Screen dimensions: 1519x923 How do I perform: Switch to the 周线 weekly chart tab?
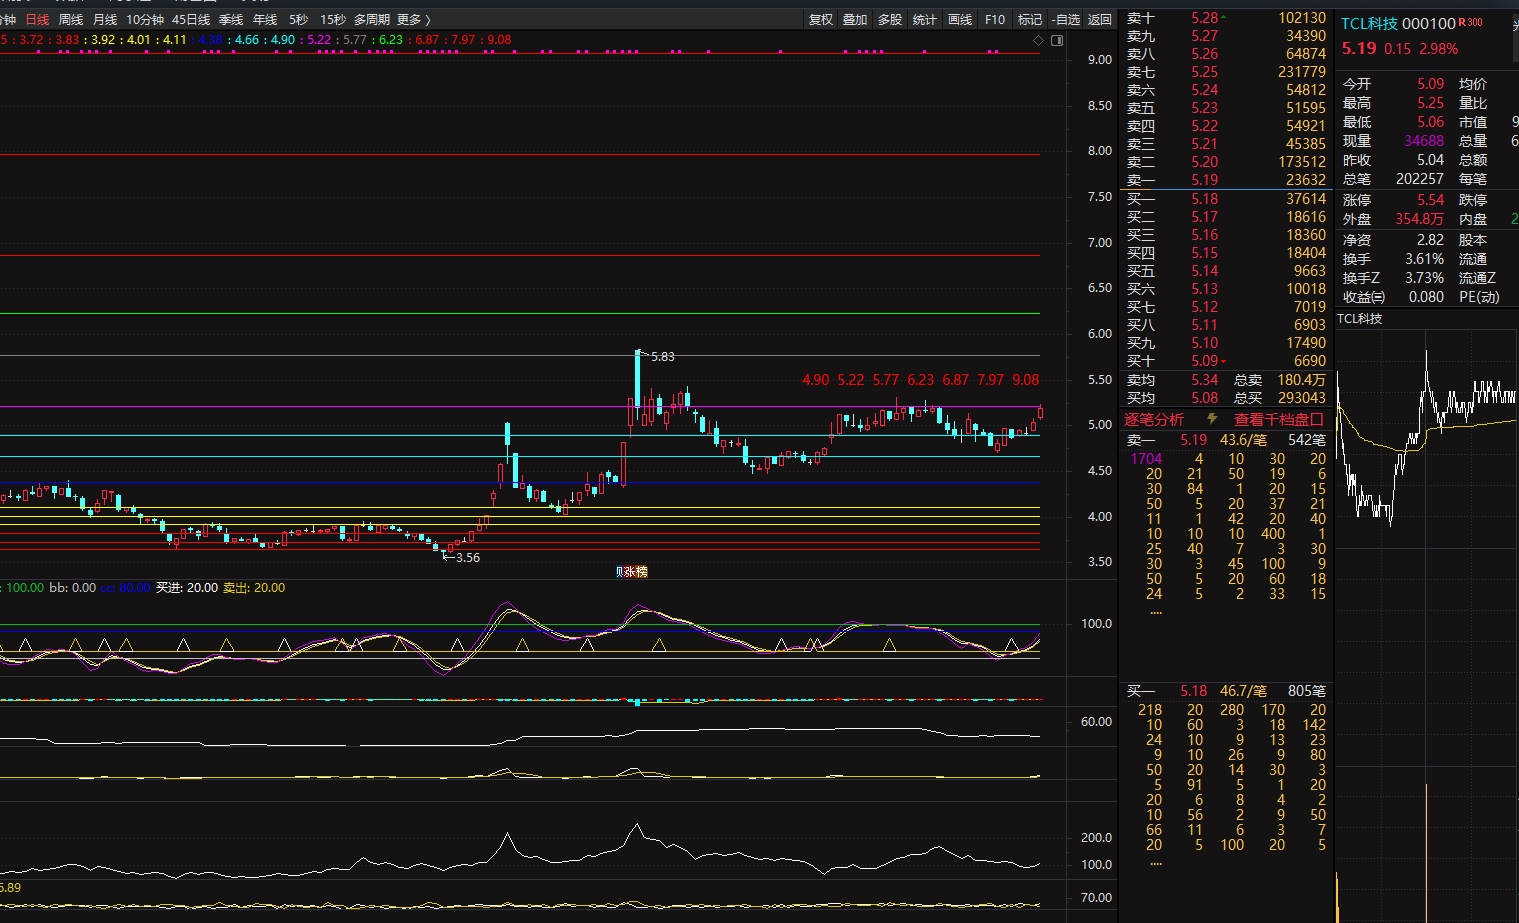[71, 19]
